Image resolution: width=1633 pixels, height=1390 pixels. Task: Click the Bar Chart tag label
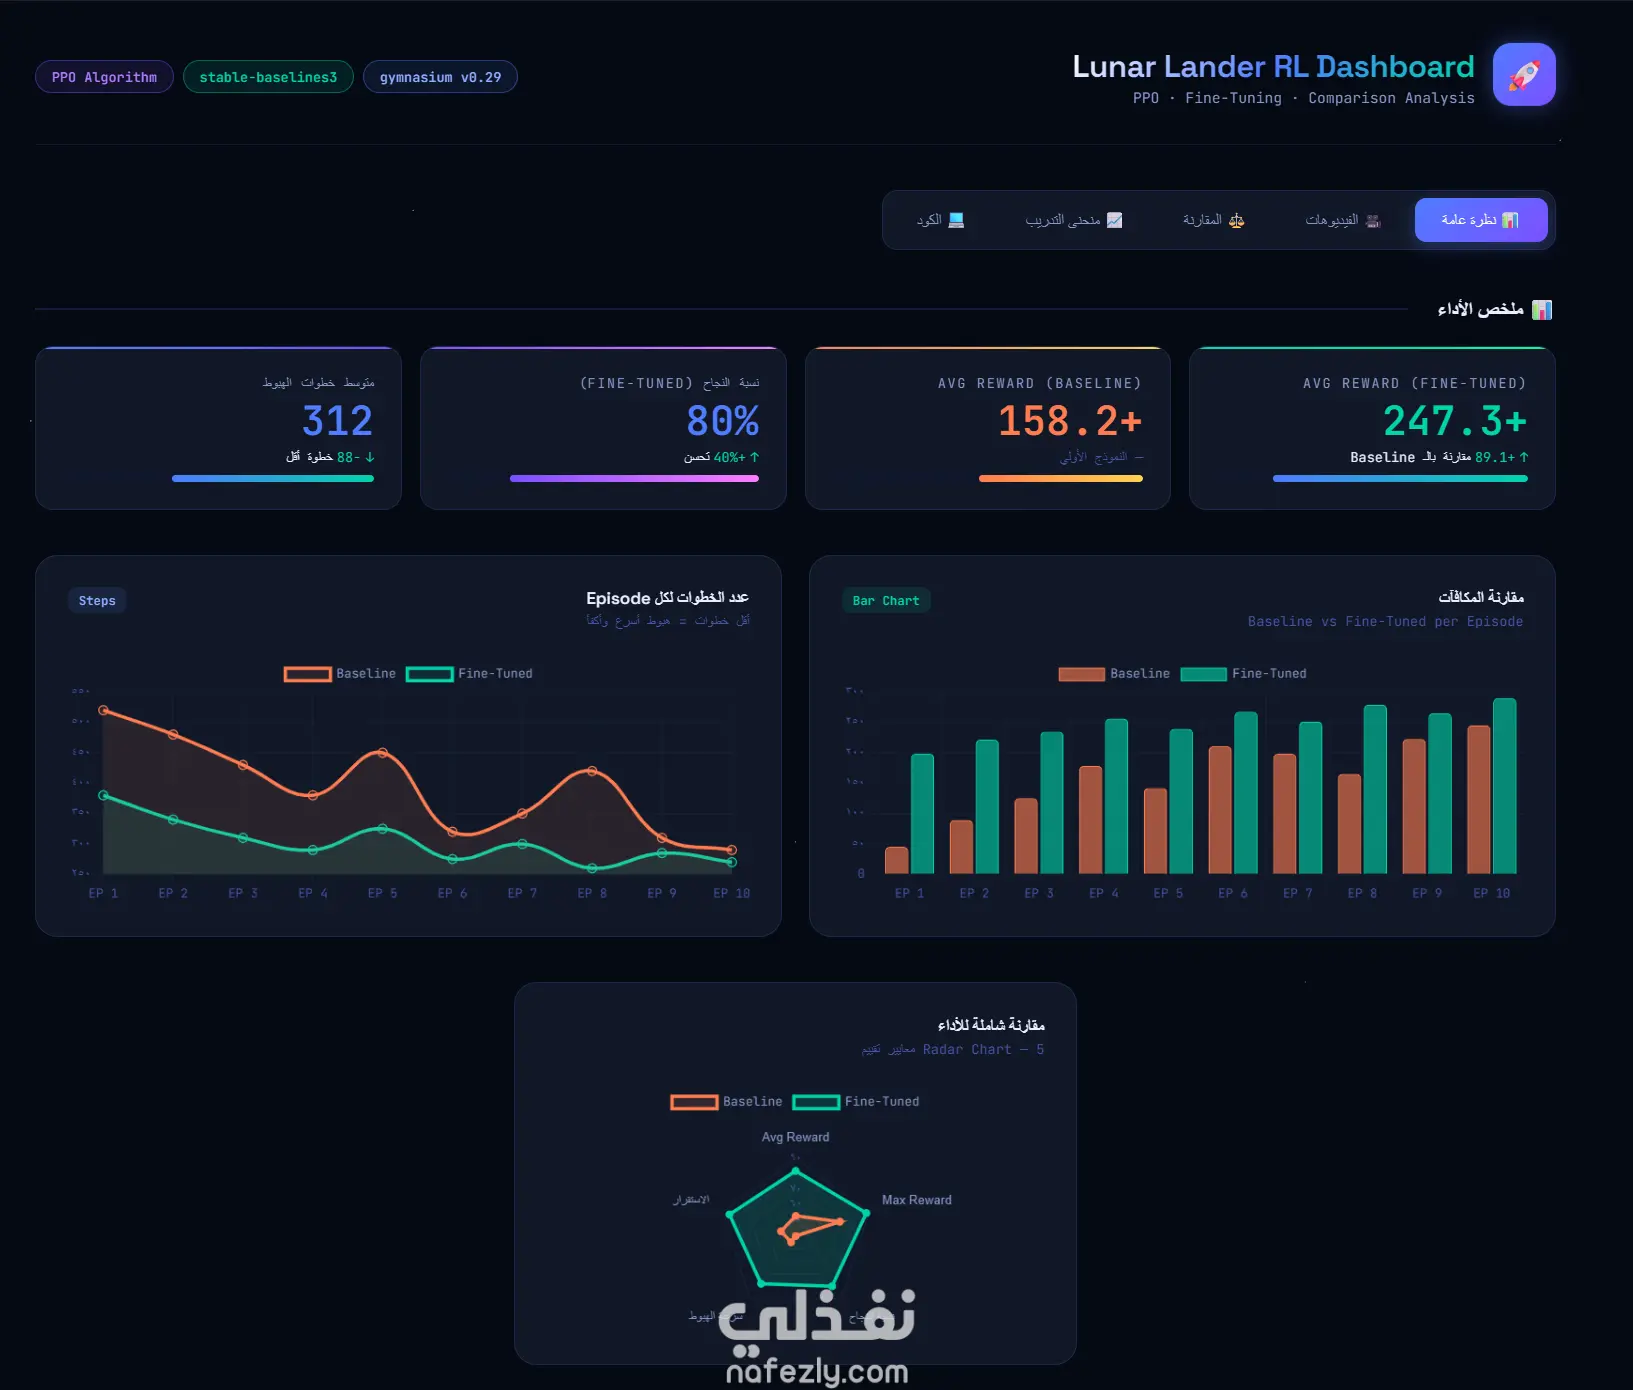coord(886,601)
